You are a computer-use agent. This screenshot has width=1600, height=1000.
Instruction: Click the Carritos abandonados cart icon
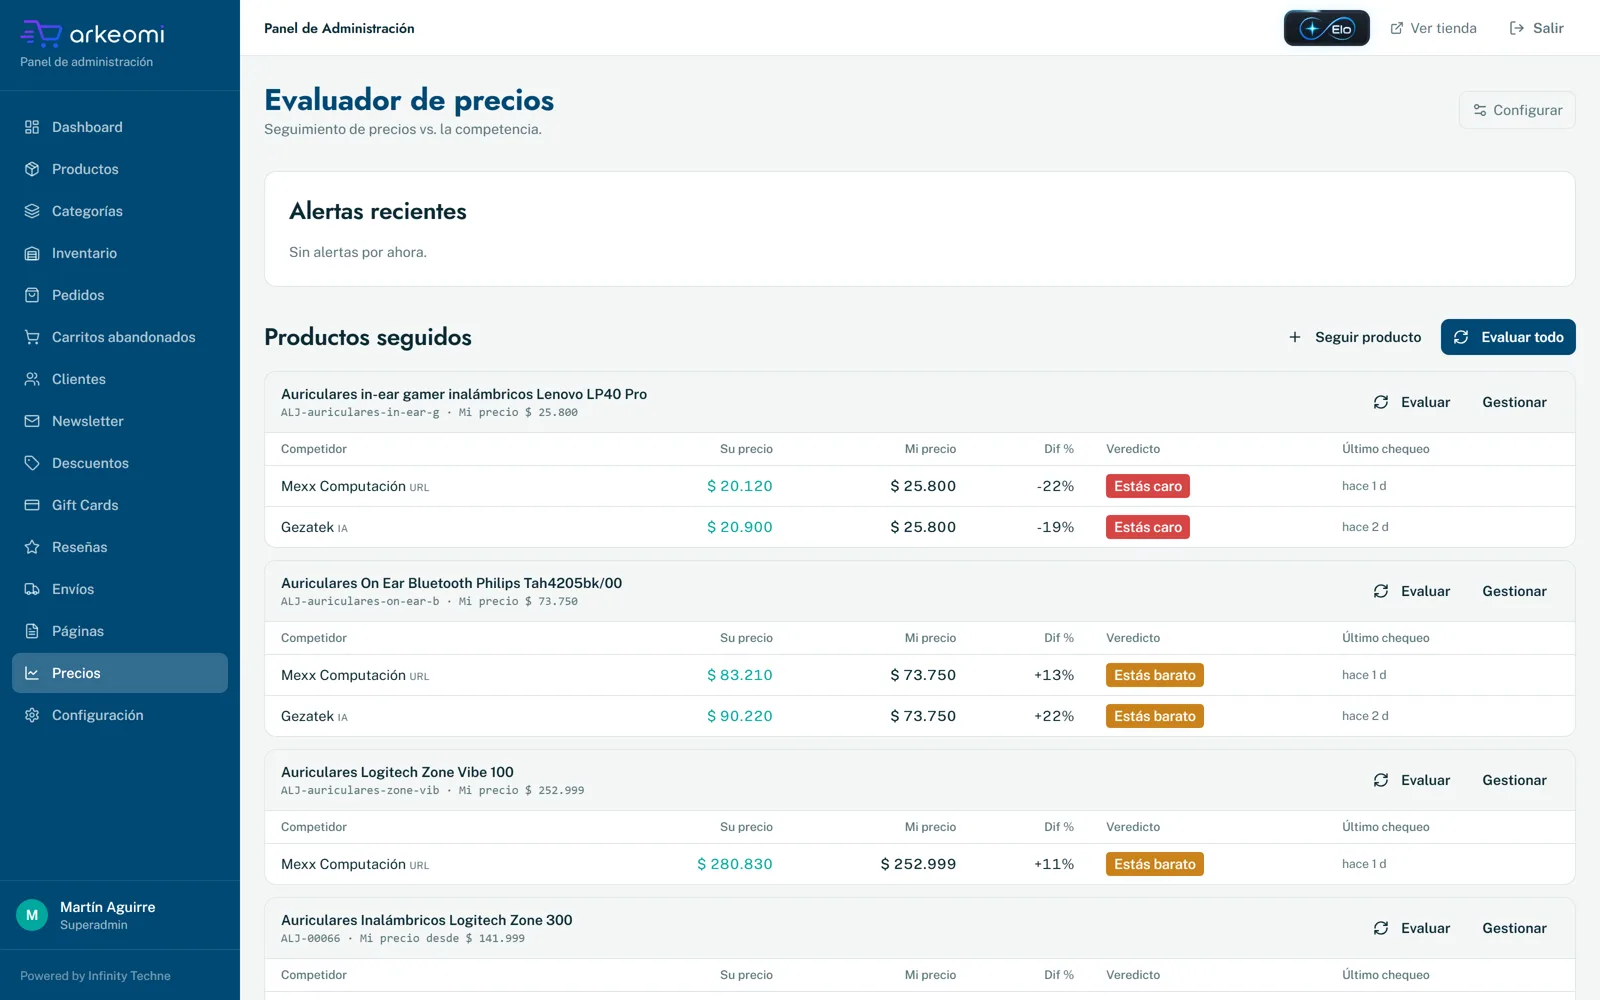click(x=32, y=337)
